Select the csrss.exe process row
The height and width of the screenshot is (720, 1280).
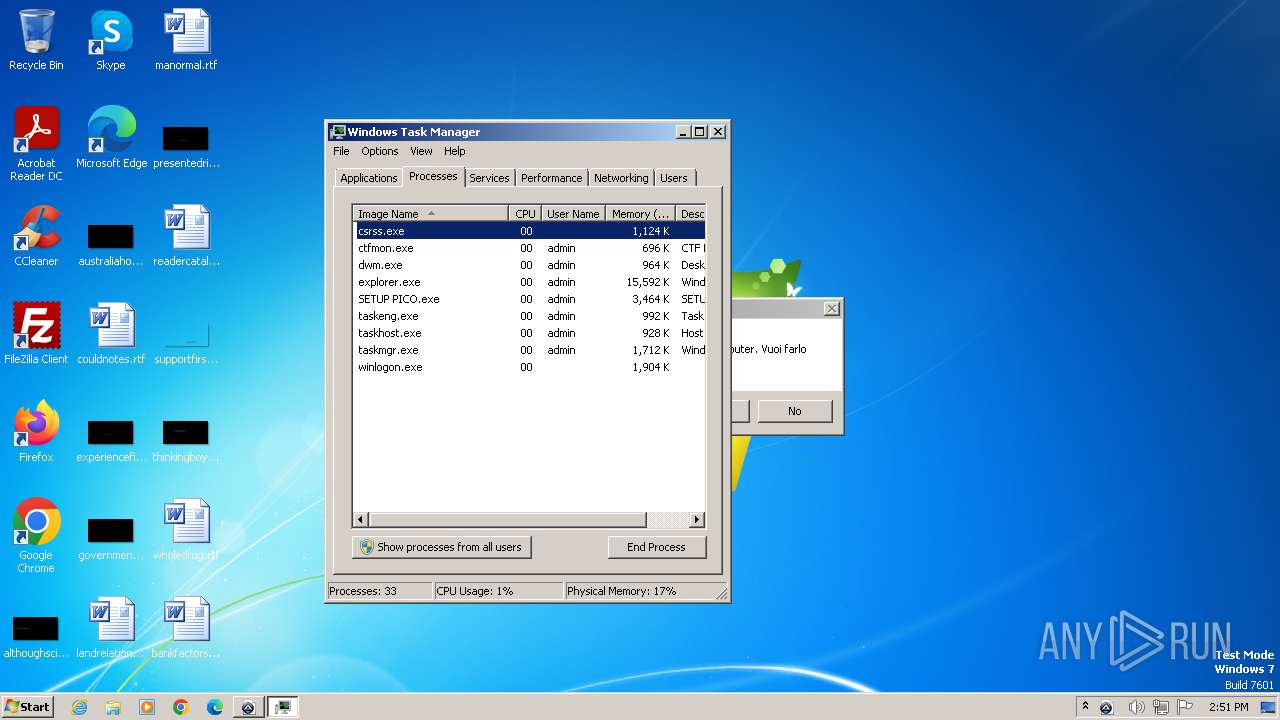[529, 231]
